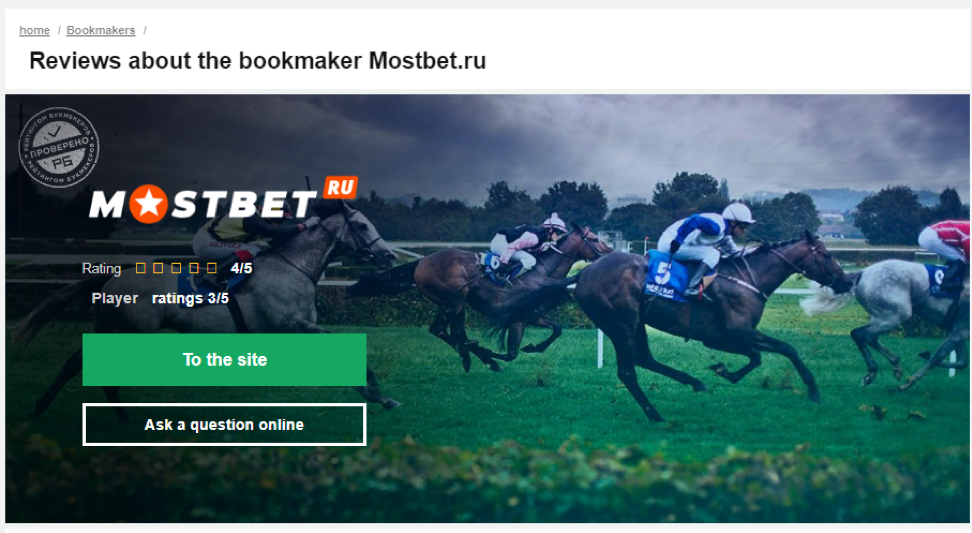Image resolution: width=972 pixels, height=533 pixels.
Task: Click the Reviews about the bookmaker Mostbet.ru heading
Action: (x=258, y=61)
